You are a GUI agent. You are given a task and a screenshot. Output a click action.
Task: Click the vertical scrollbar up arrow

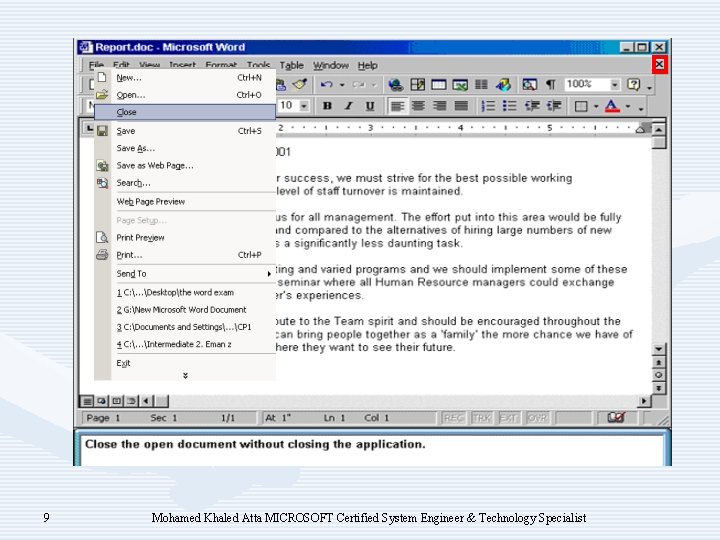coord(658,130)
